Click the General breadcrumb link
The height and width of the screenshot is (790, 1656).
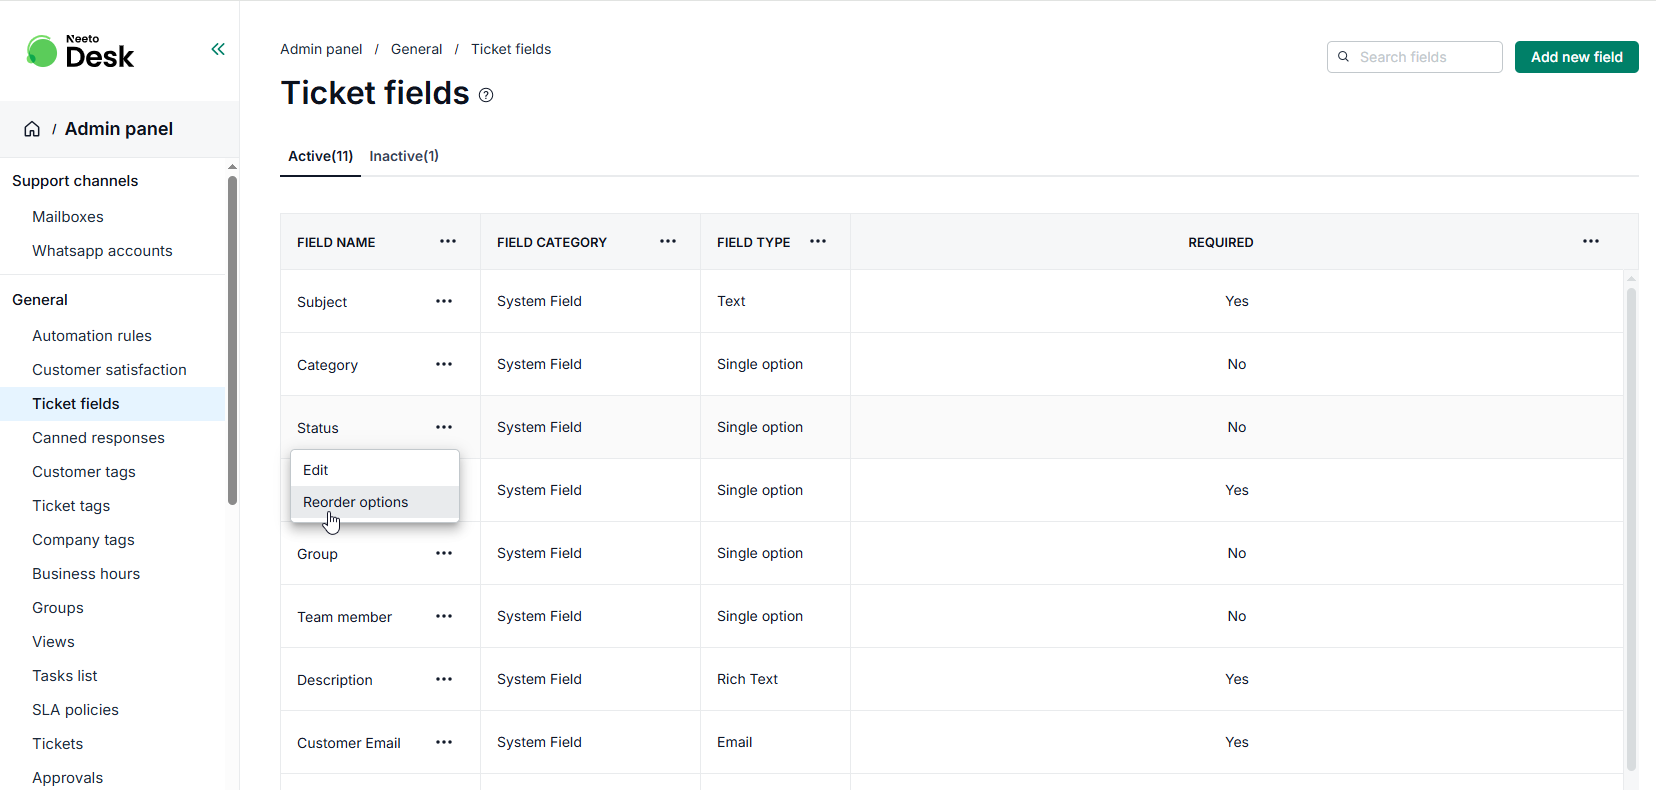(x=416, y=49)
